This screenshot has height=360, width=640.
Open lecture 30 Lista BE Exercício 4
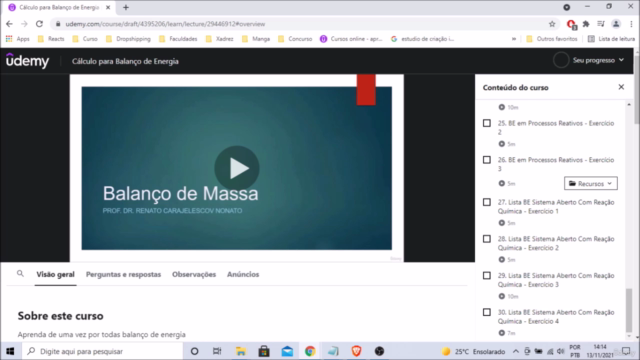[x=556, y=317]
